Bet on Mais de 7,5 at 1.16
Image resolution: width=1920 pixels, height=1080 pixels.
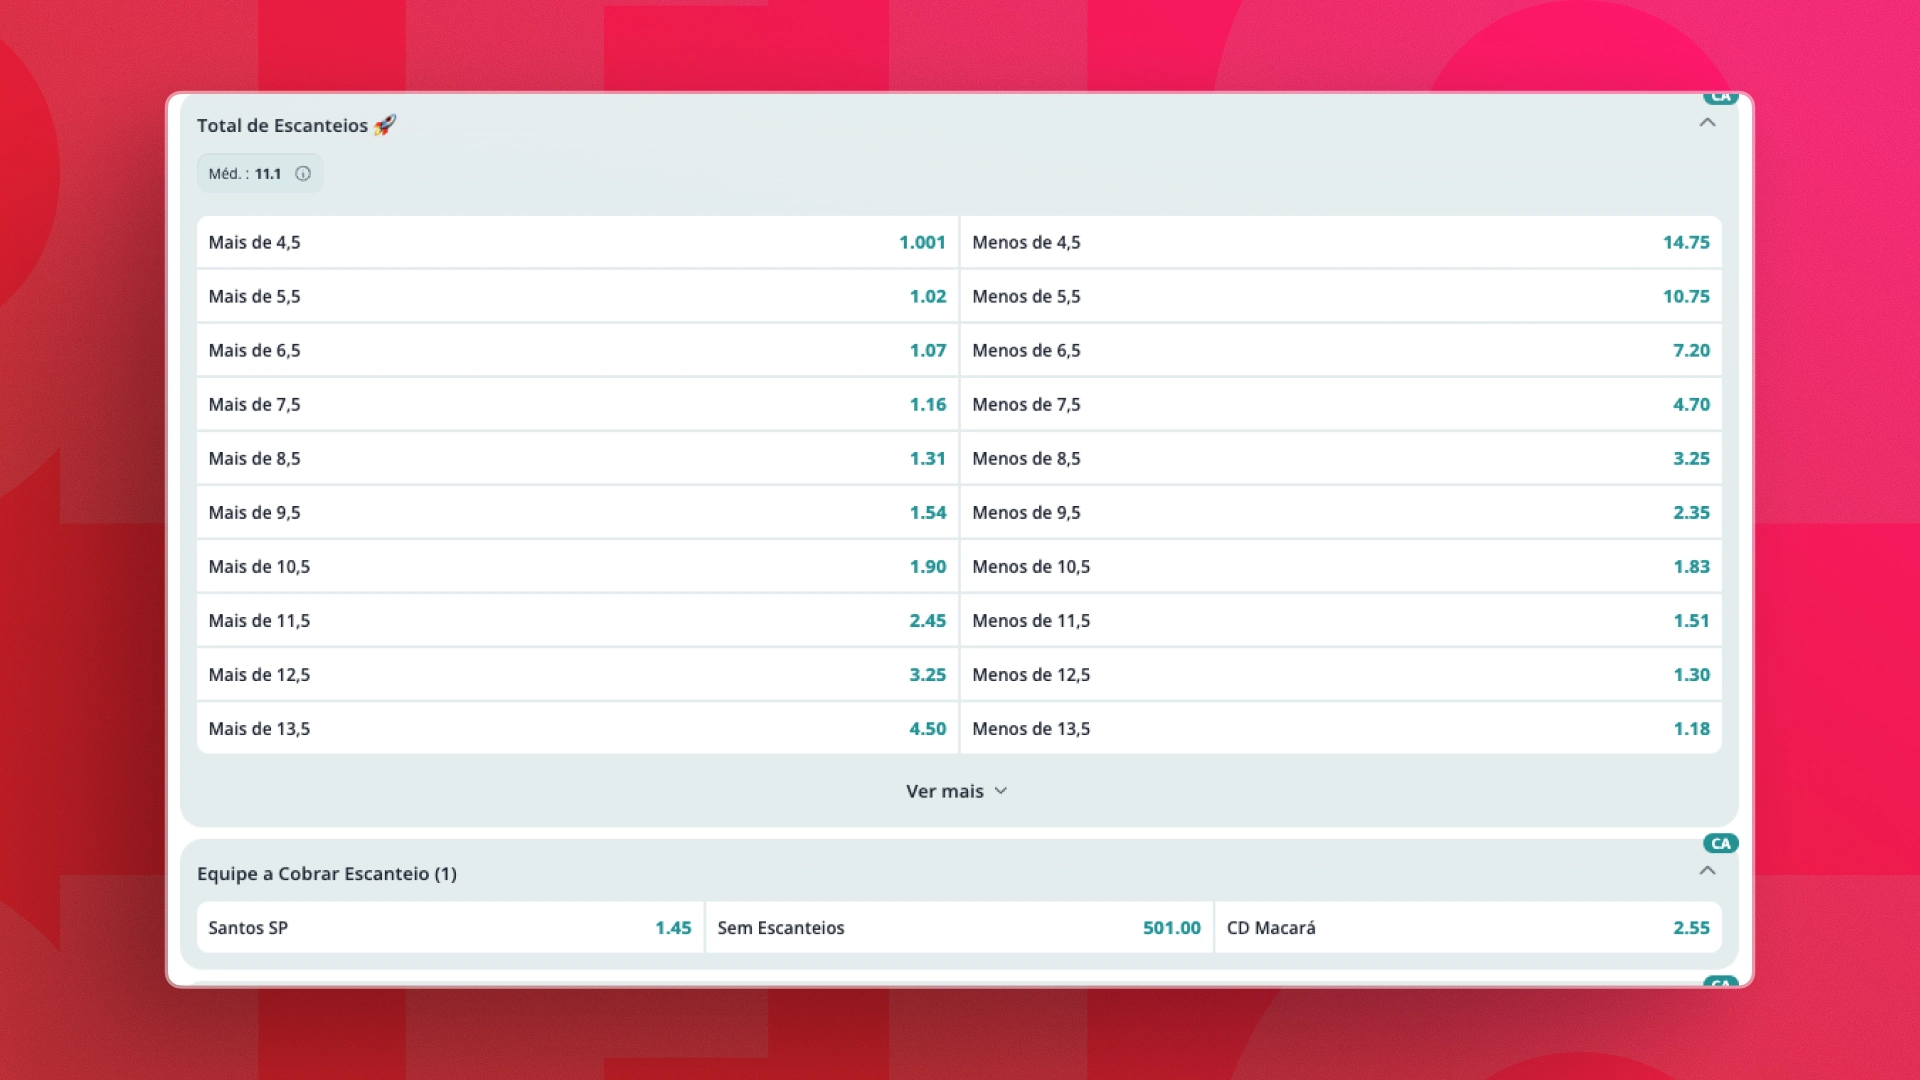tap(577, 404)
